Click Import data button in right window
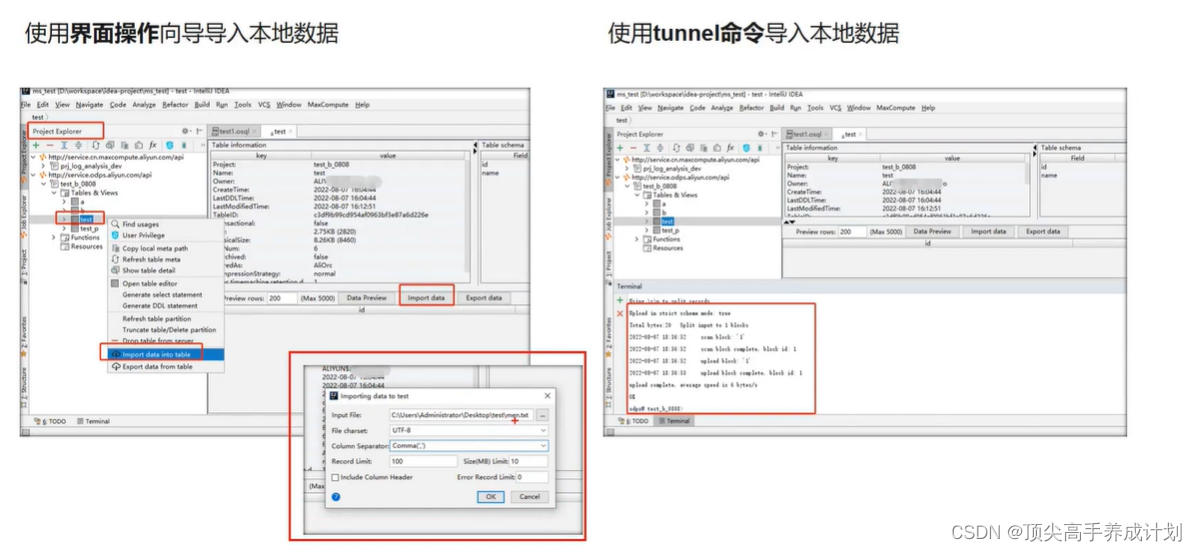Image resolution: width=1197 pixels, height=551 pixels. 988,231
